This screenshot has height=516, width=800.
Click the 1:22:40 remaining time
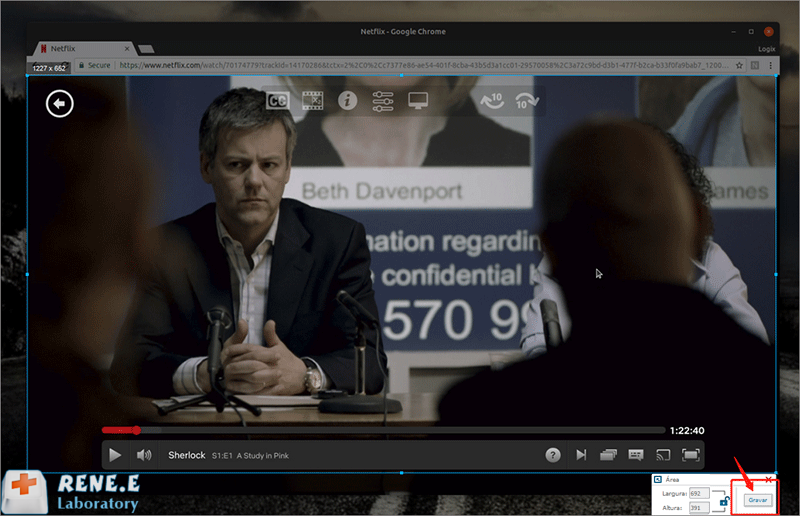(687, 431)
